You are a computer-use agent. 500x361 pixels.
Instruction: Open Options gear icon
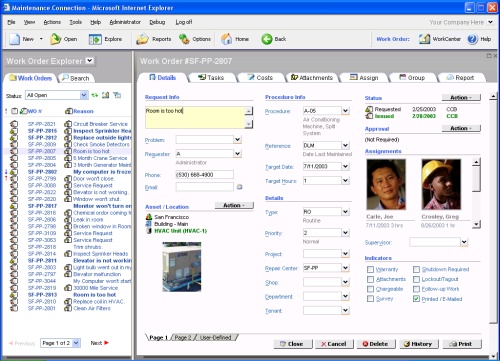click(184, 39)
